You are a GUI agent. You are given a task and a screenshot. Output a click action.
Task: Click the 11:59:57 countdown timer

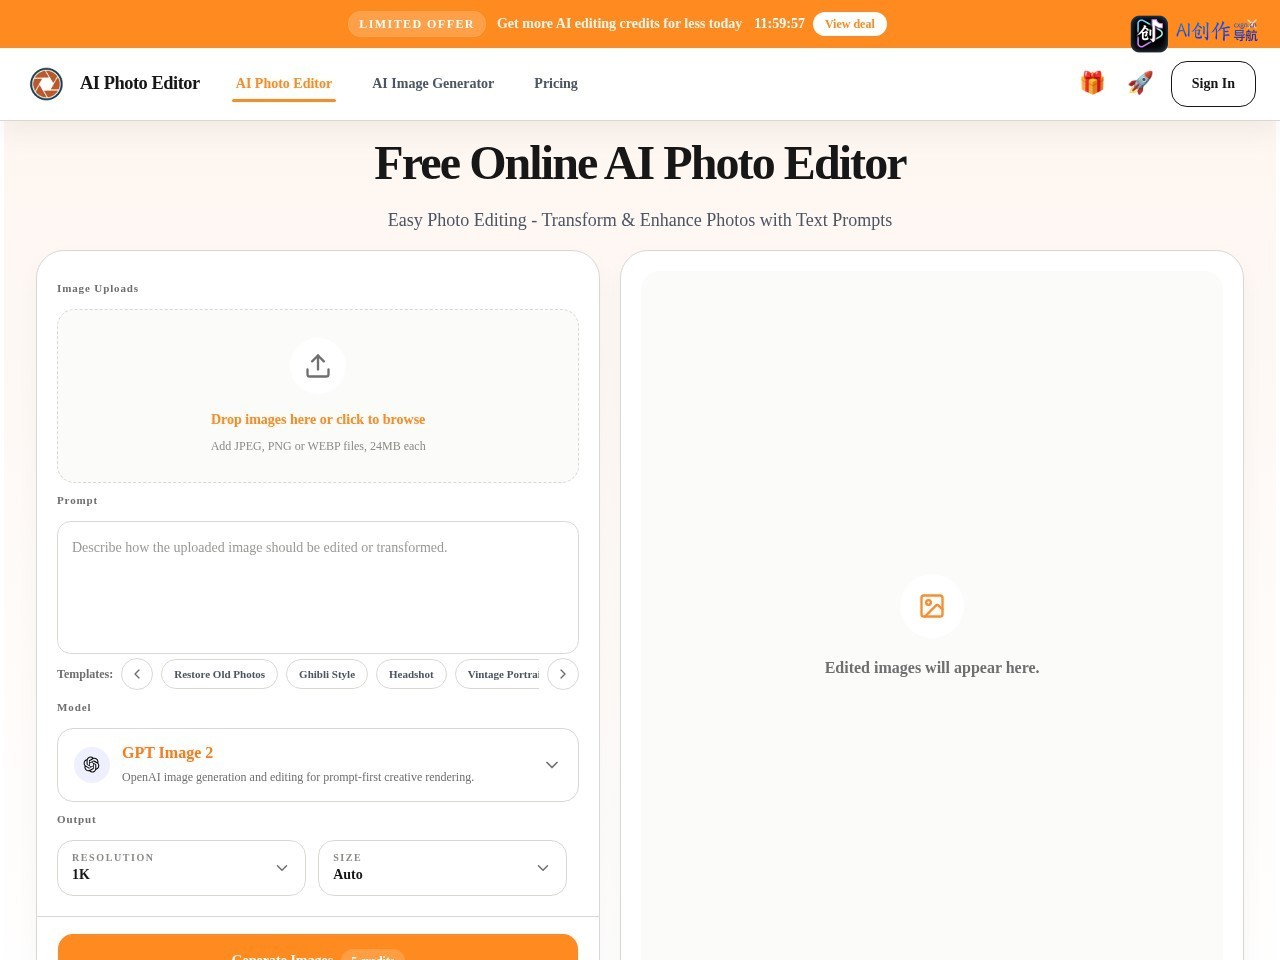click(x=779, y=24)
